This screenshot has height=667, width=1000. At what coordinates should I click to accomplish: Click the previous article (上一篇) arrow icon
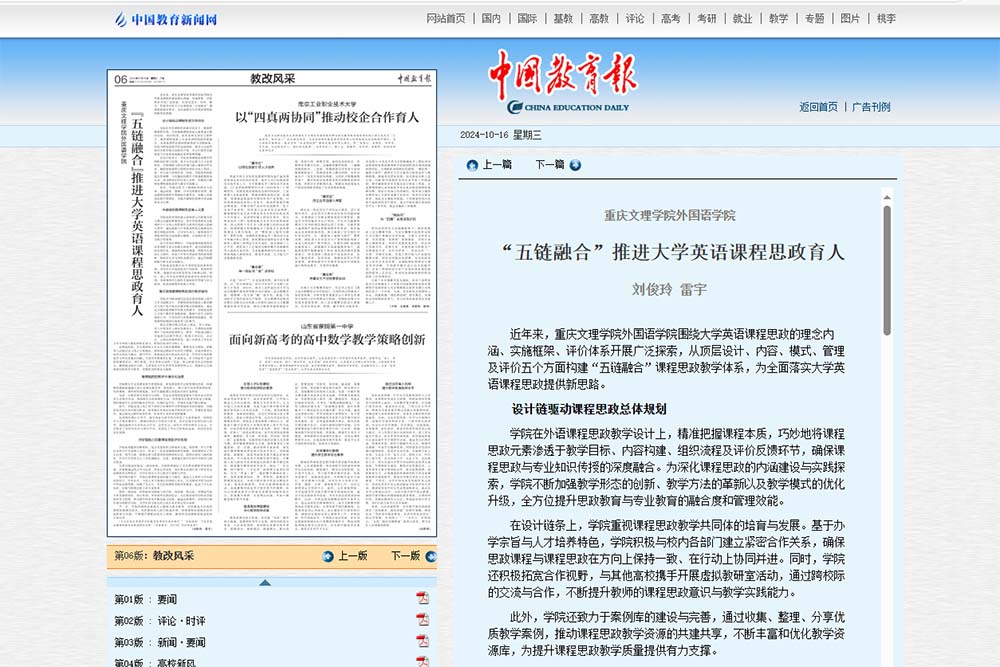[472, 165]
